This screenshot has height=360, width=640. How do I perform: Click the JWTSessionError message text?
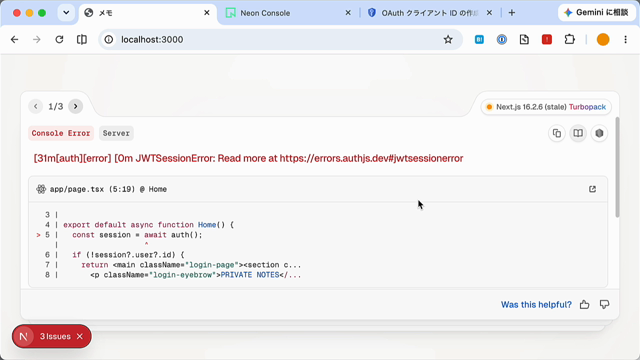pyautogui.click(x=248, y=158)
